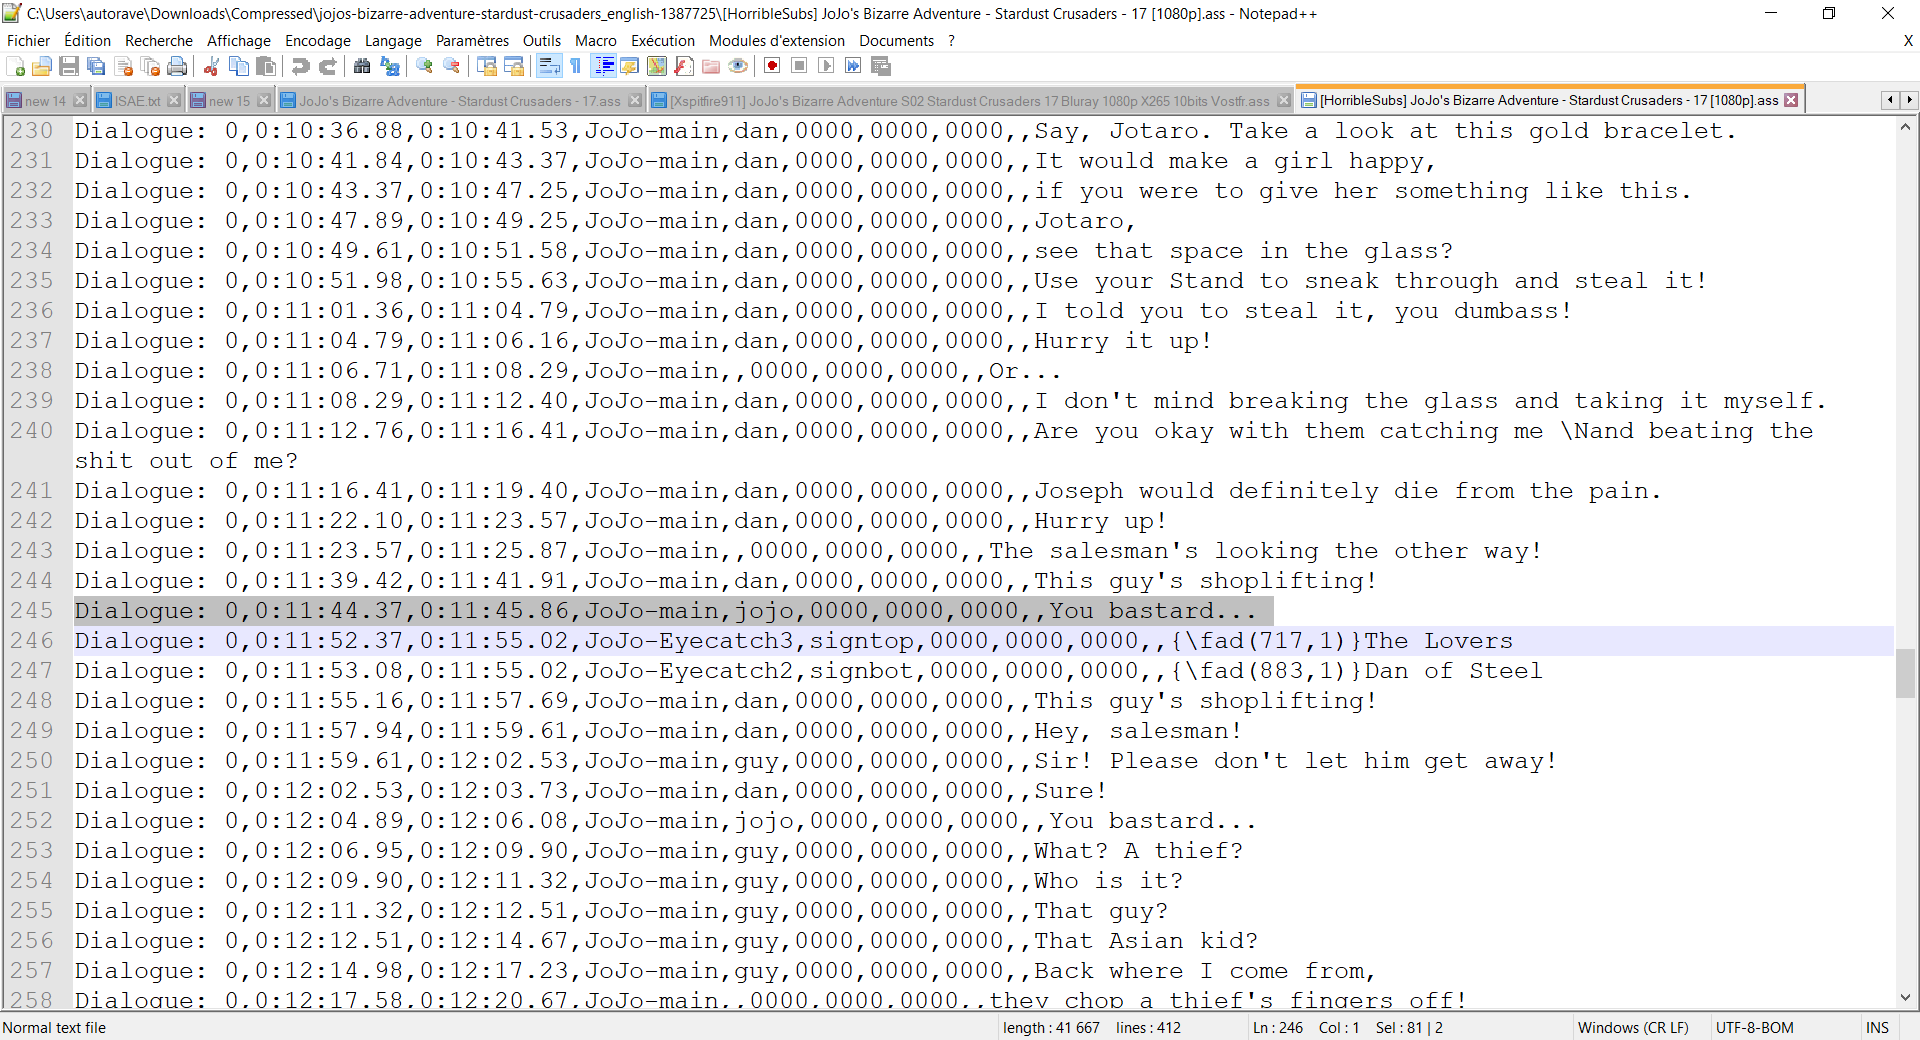
Task: Close the ISAE.txt tab
Action: tap(174, 100)
